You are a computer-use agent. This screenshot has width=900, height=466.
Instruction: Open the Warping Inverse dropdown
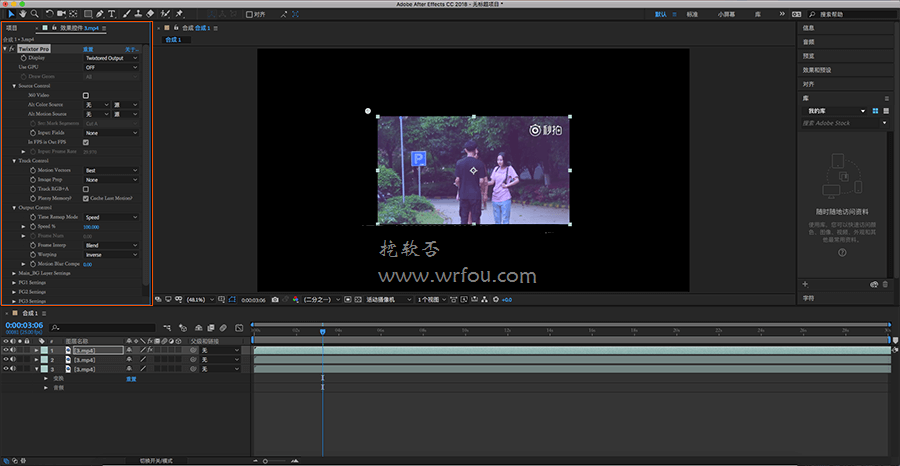click(x=111, y=255)
